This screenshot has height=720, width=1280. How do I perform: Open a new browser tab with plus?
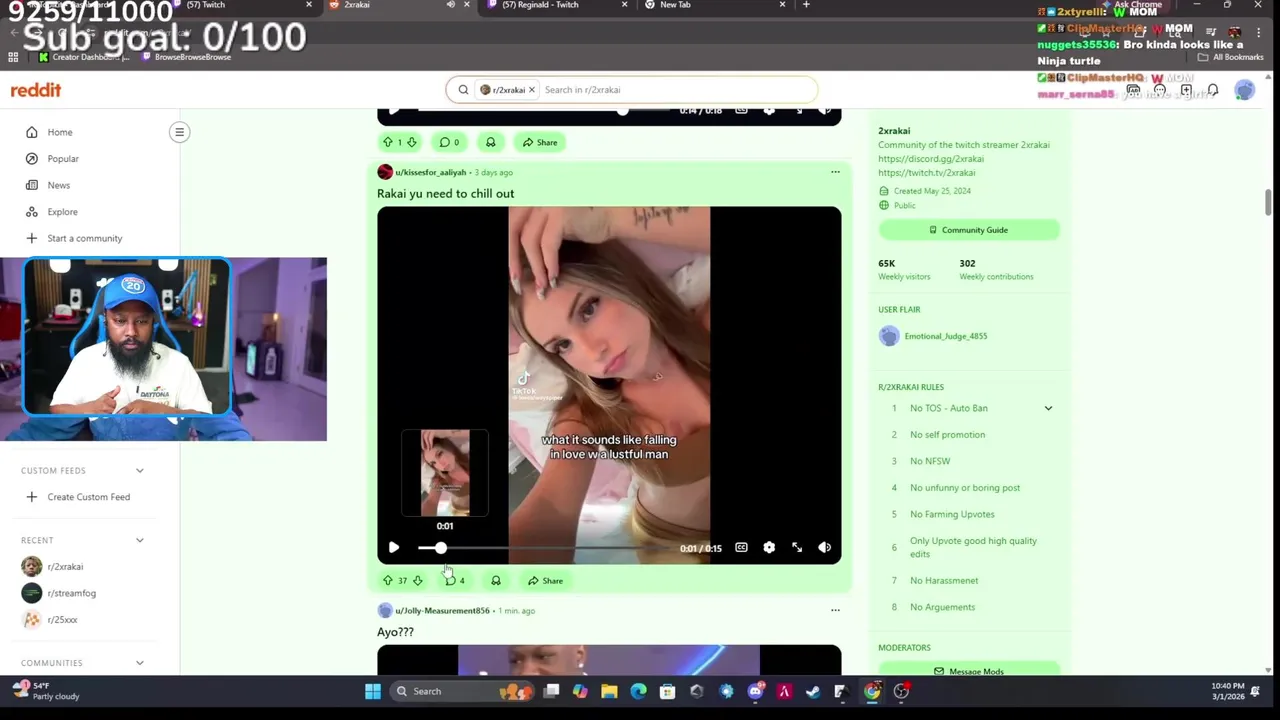tap(806, 5)
